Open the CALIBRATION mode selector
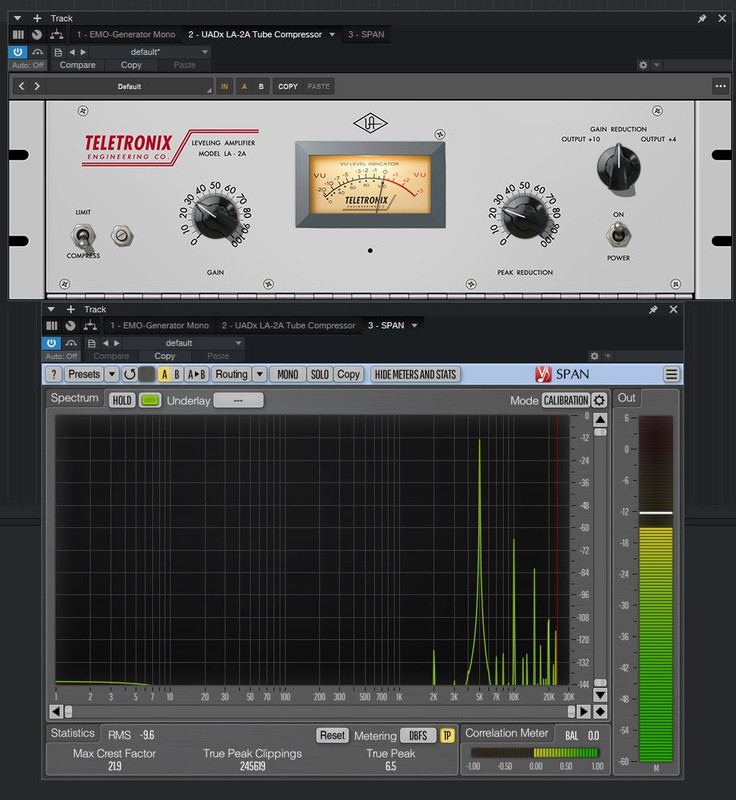This screenshot has height=800, width=736. point(566,401)
